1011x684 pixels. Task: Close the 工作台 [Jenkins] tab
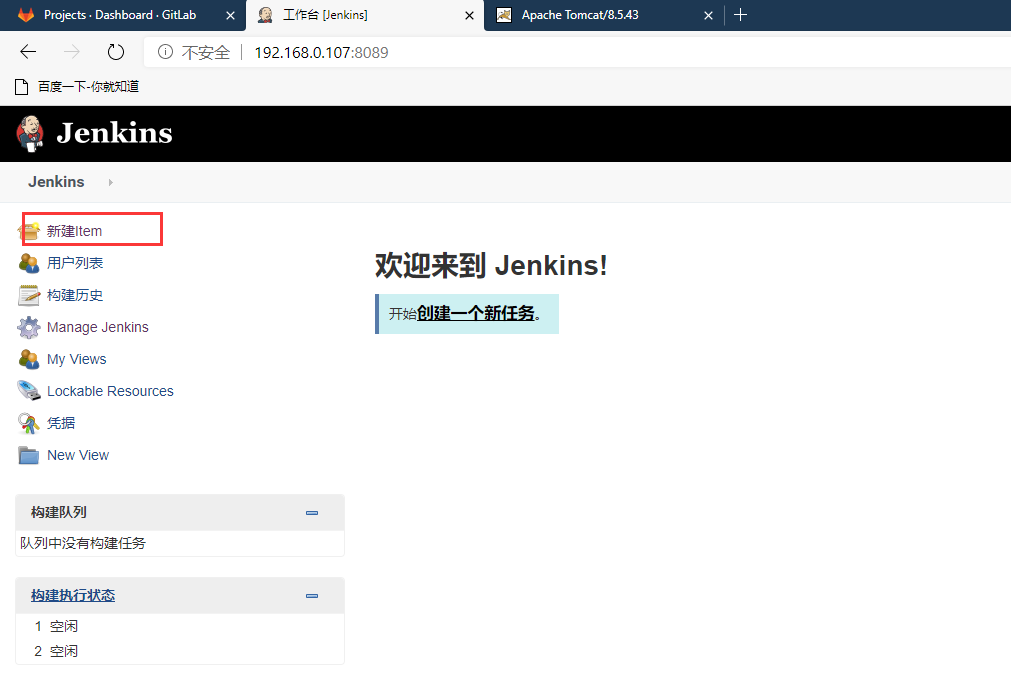coord(469,15)
